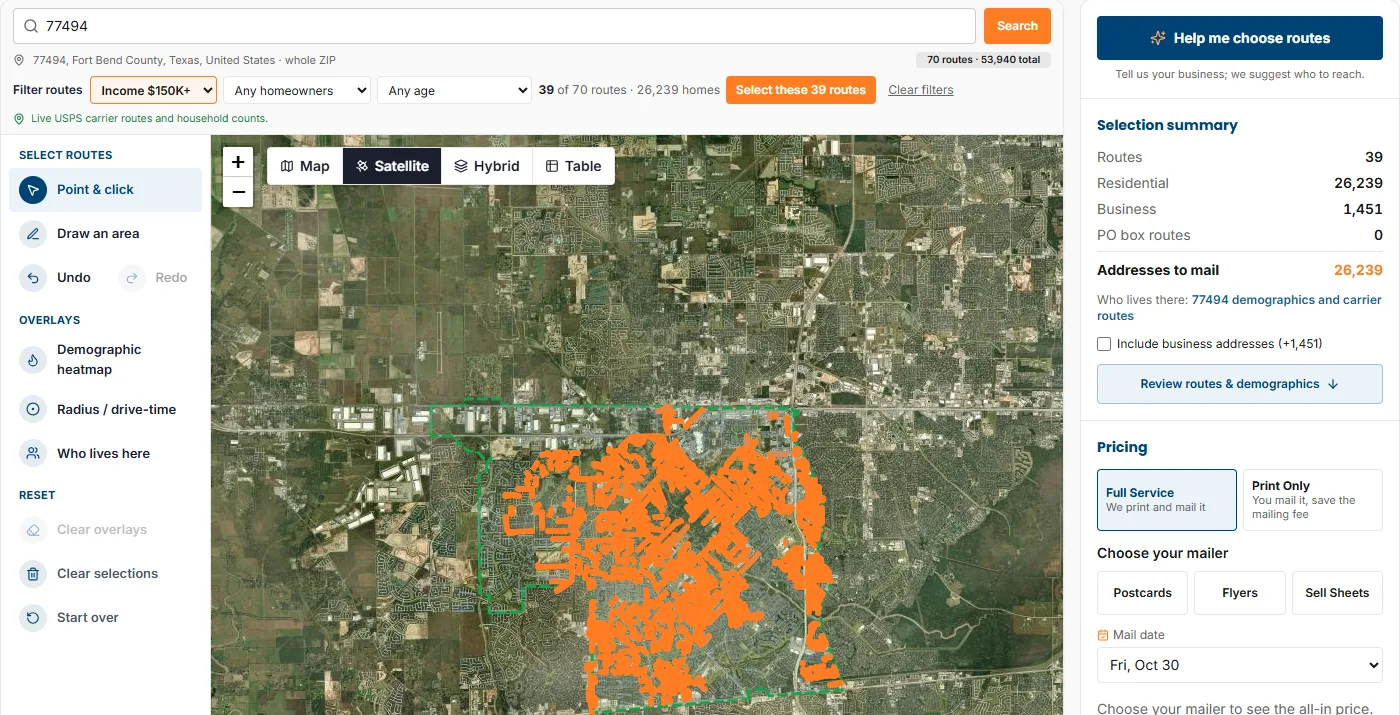Viewport: 1400px width, 715px height.
Task: Click the Redo arrow icon
Action: (132, 278)
